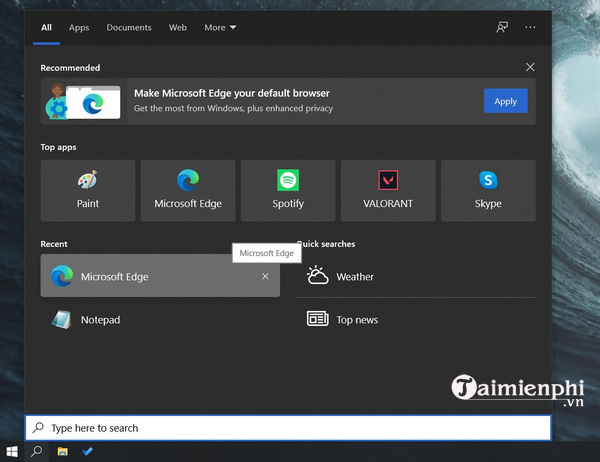Click the taskbar search magnifier icon
The image size is (600, 462).
[37, 452]
